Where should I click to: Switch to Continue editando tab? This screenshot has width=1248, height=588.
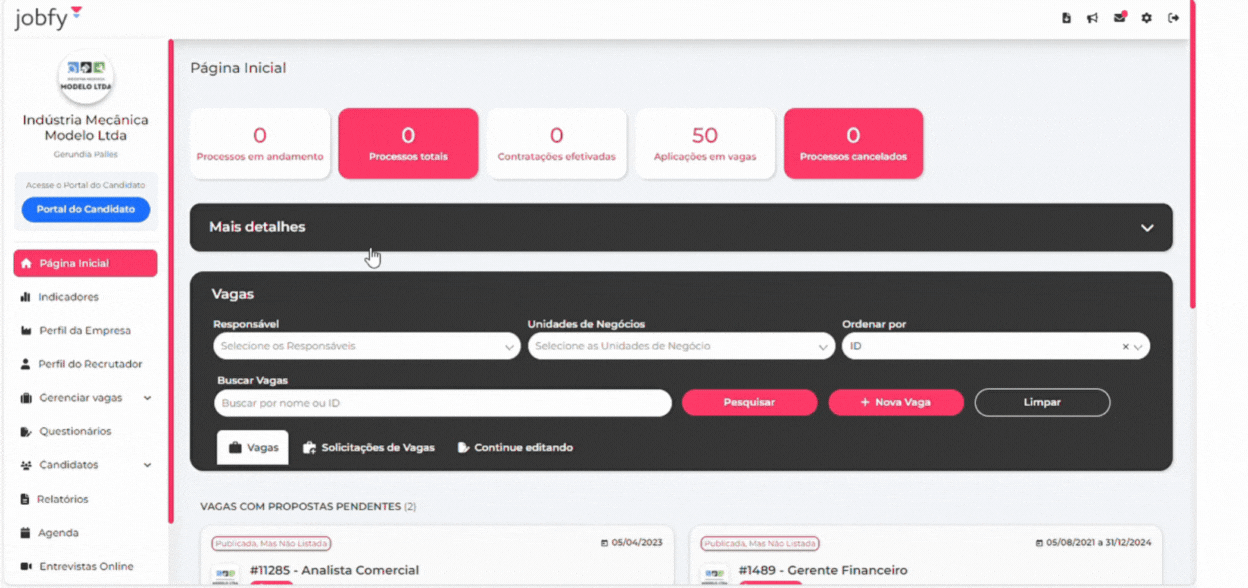click(x=515, y=448)
